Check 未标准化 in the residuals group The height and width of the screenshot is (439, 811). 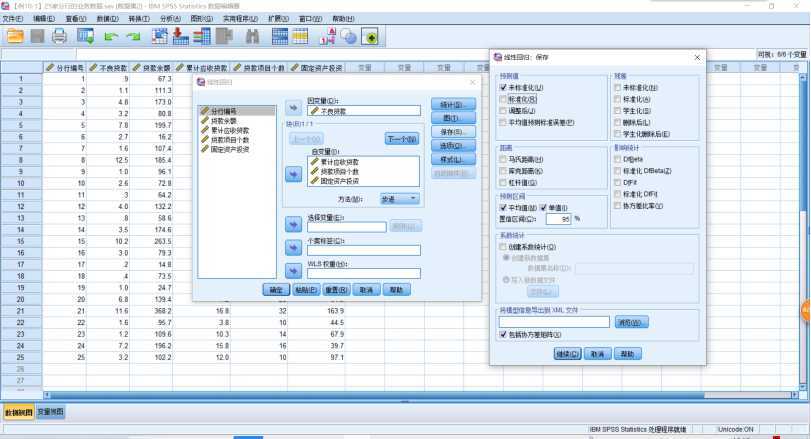[618, 88]
